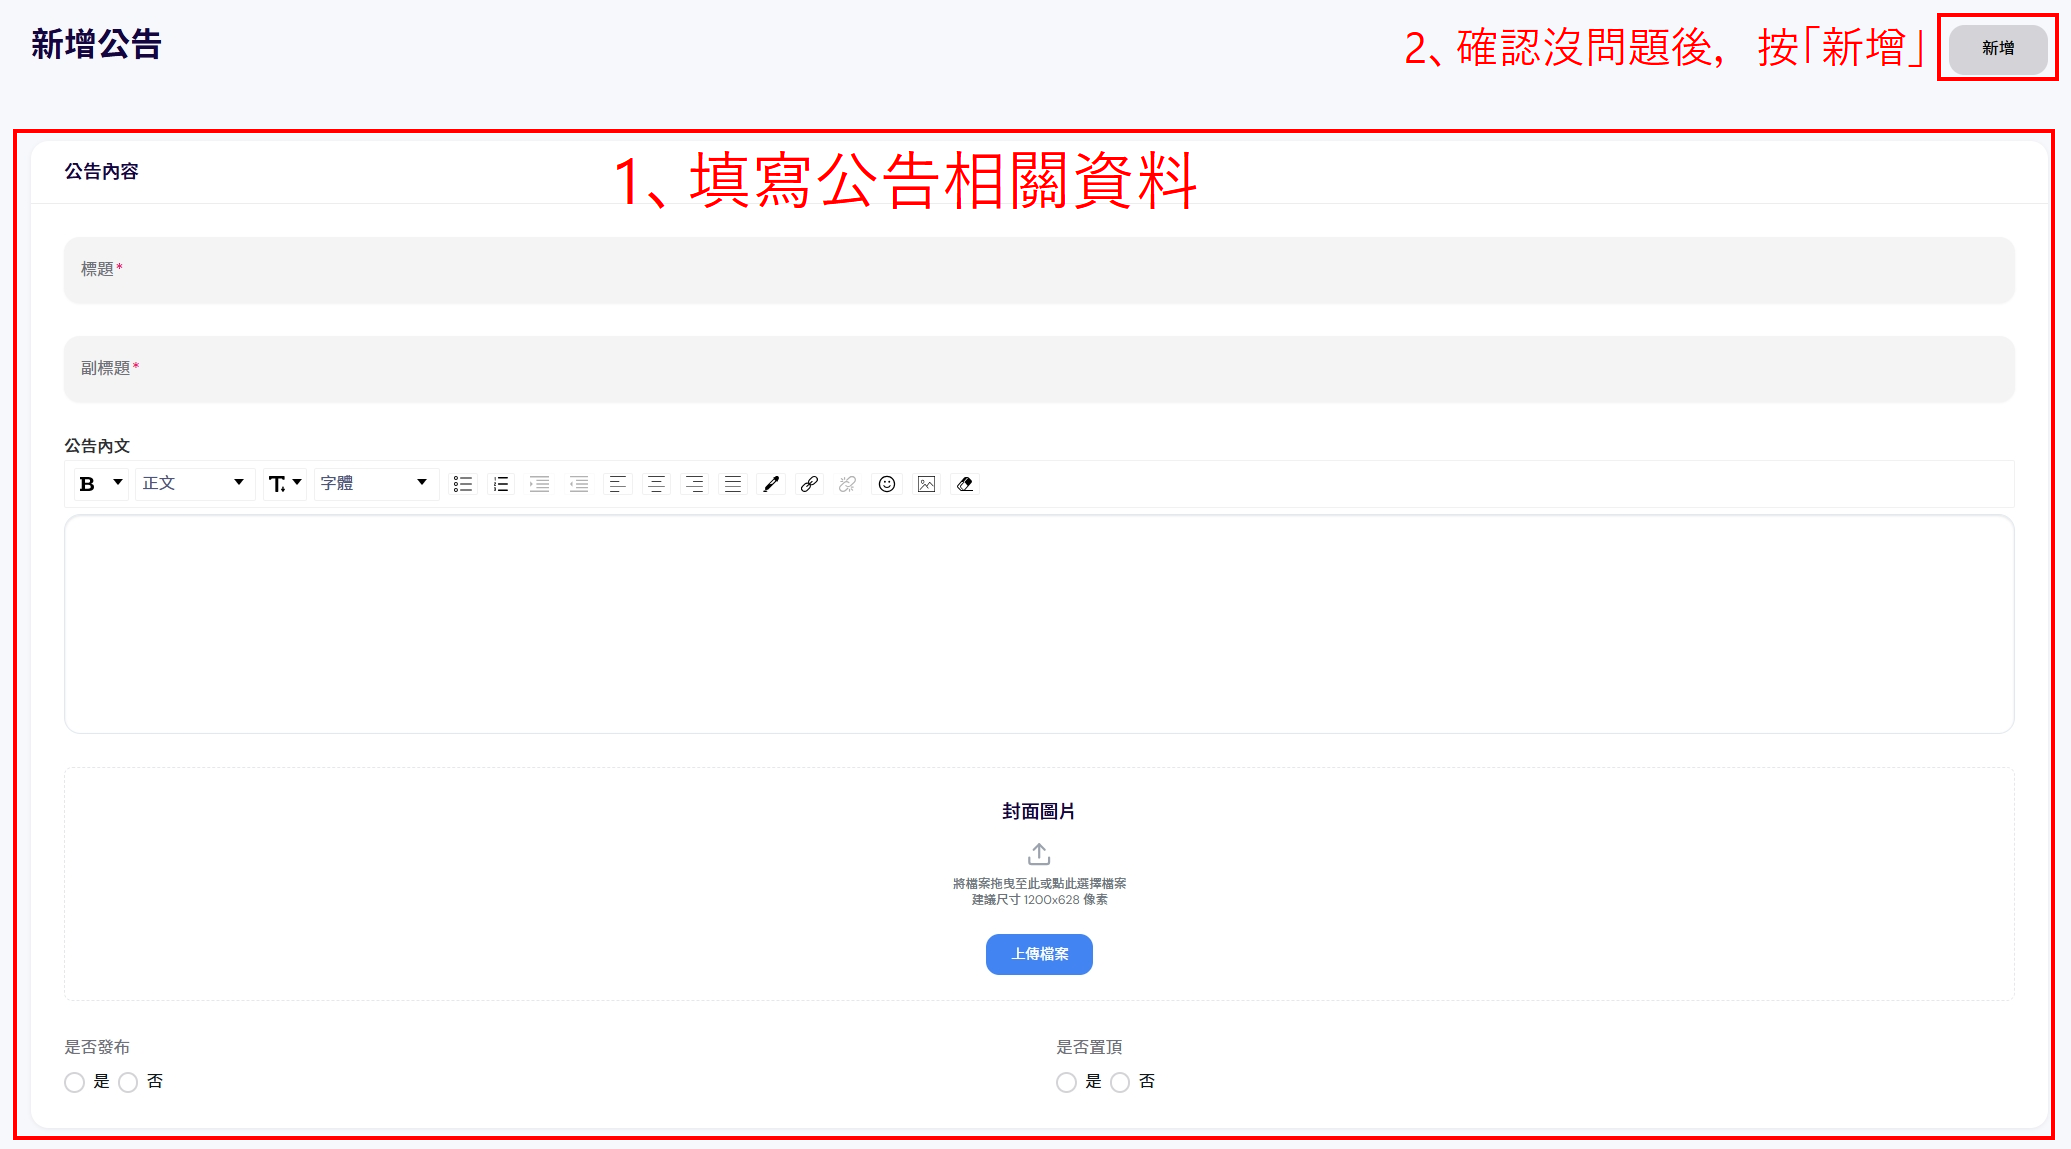Click into the 標題 title input field
The width and height of the screenshot is (2071, 1149).
click(x=1038, y=270)
